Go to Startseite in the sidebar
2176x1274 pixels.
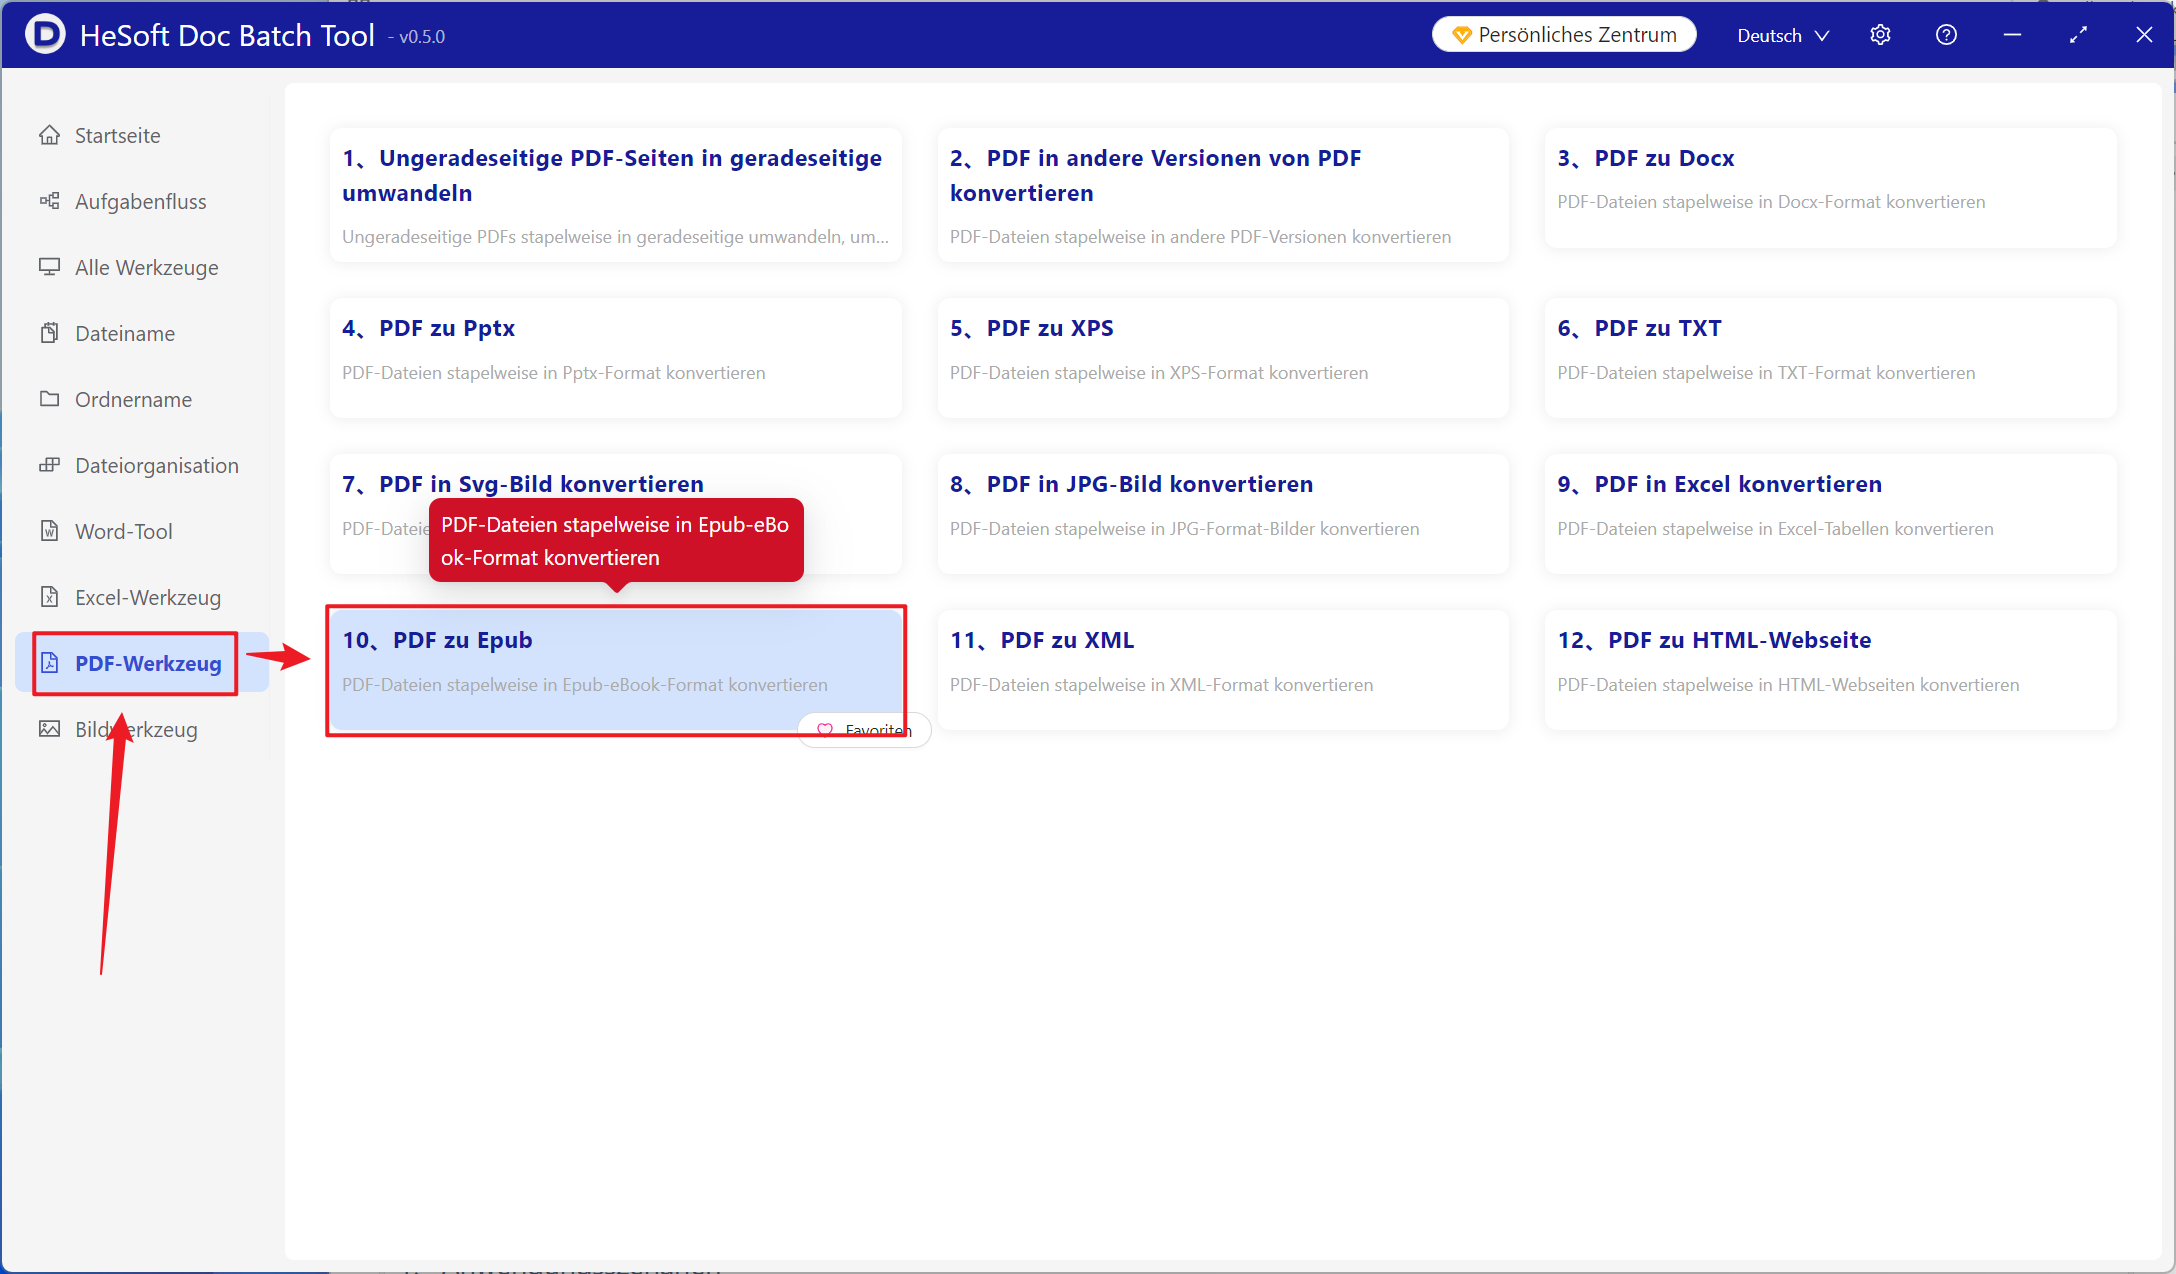tap(142, 135)
